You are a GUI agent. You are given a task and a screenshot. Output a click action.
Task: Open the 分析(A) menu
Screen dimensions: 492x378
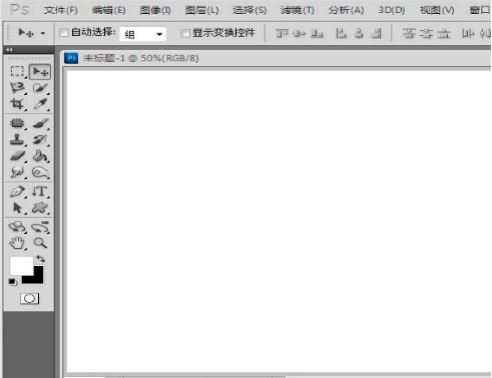pos(346,10)
